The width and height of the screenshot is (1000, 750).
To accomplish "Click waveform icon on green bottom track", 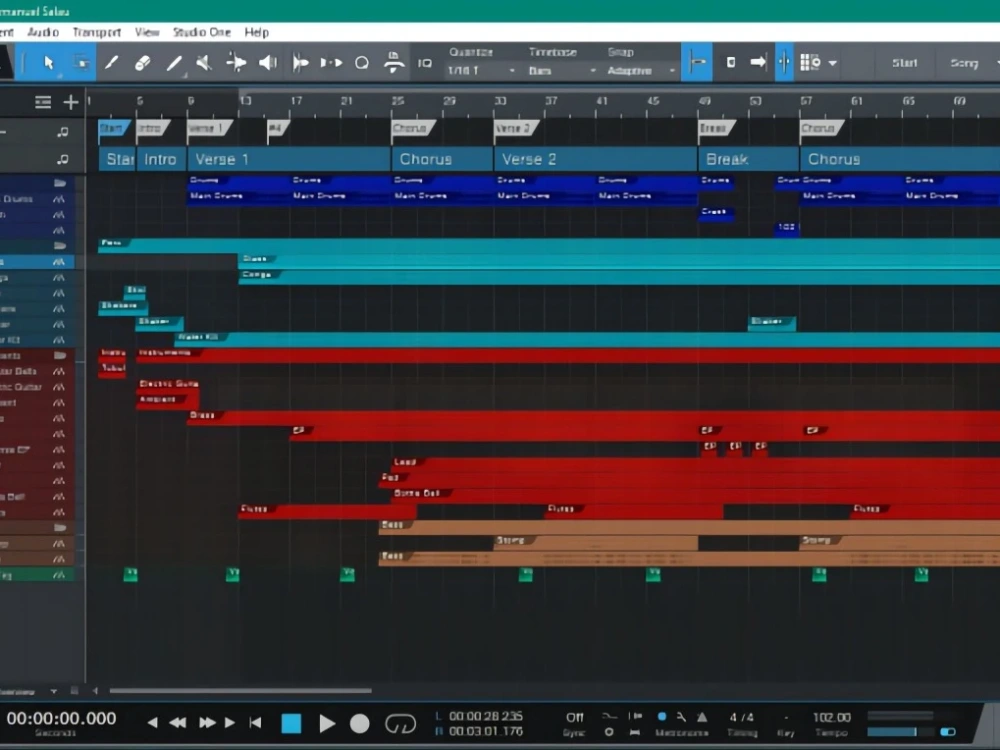I will 59,575.
